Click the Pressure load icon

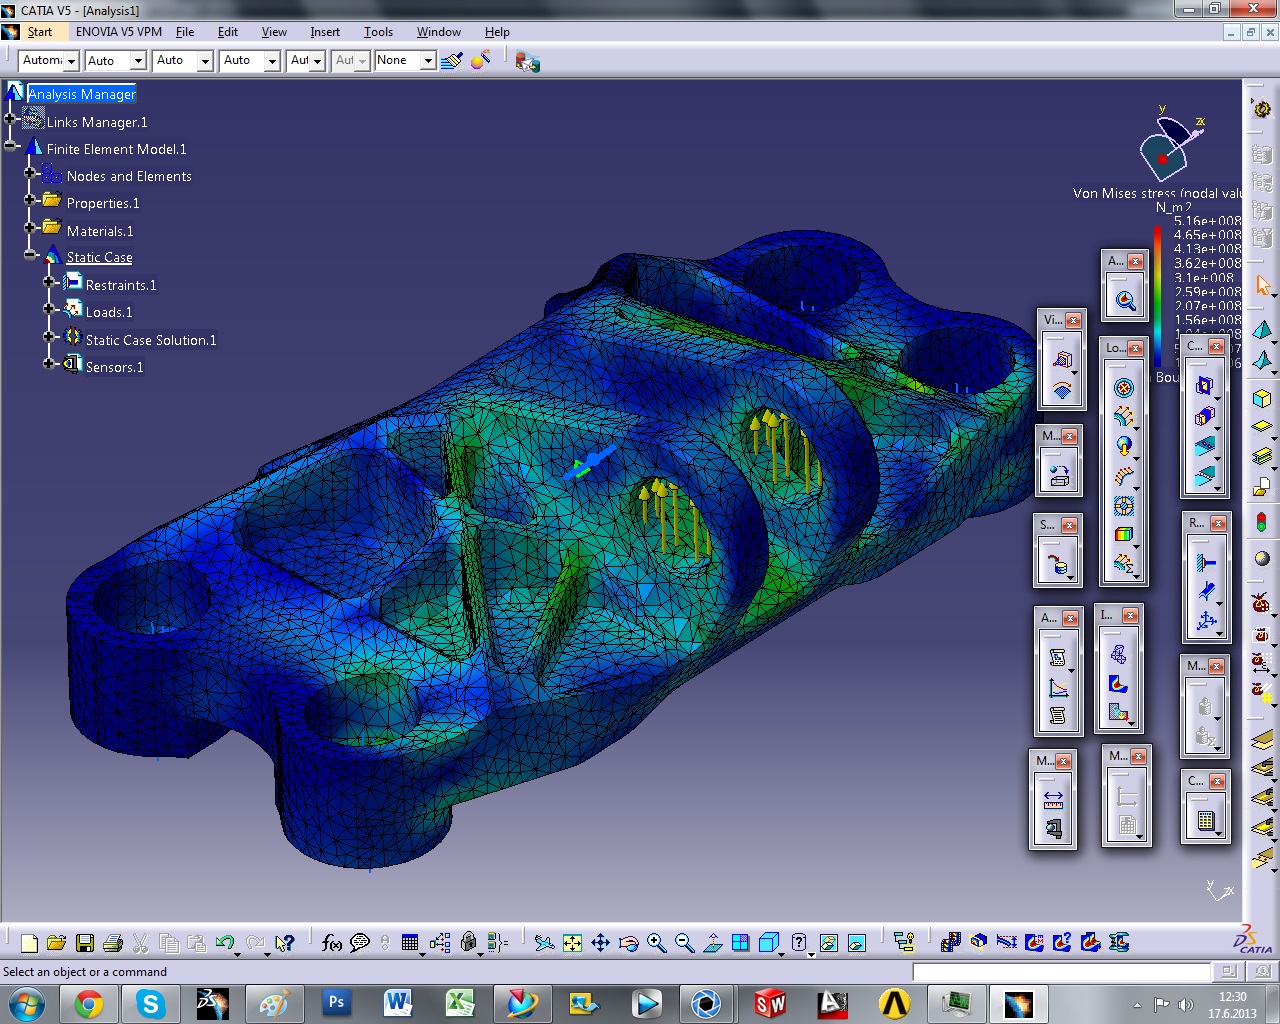[1124, 388]
